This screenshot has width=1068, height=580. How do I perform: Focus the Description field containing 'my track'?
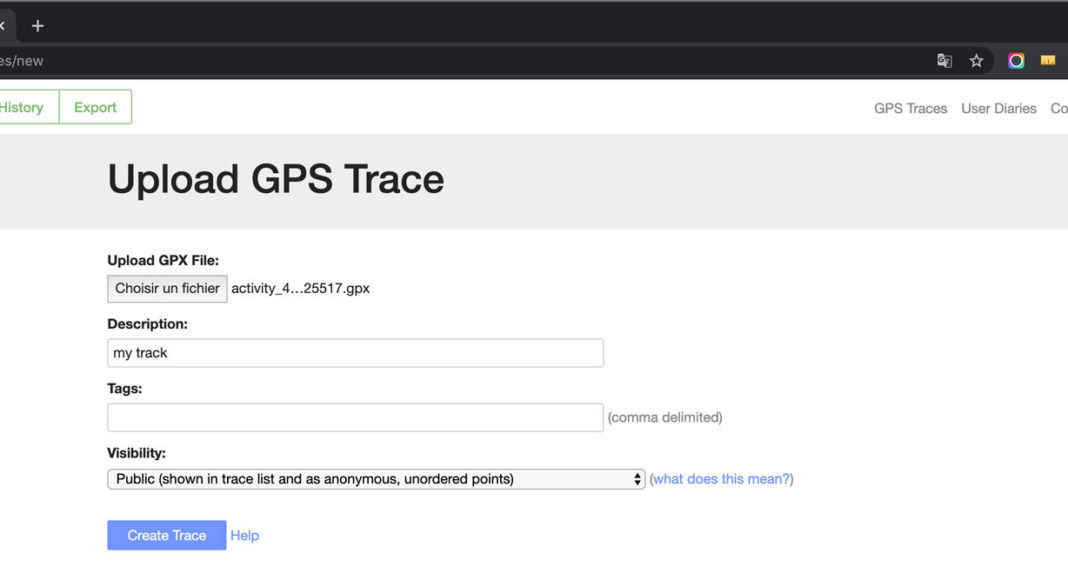point(355,353)
